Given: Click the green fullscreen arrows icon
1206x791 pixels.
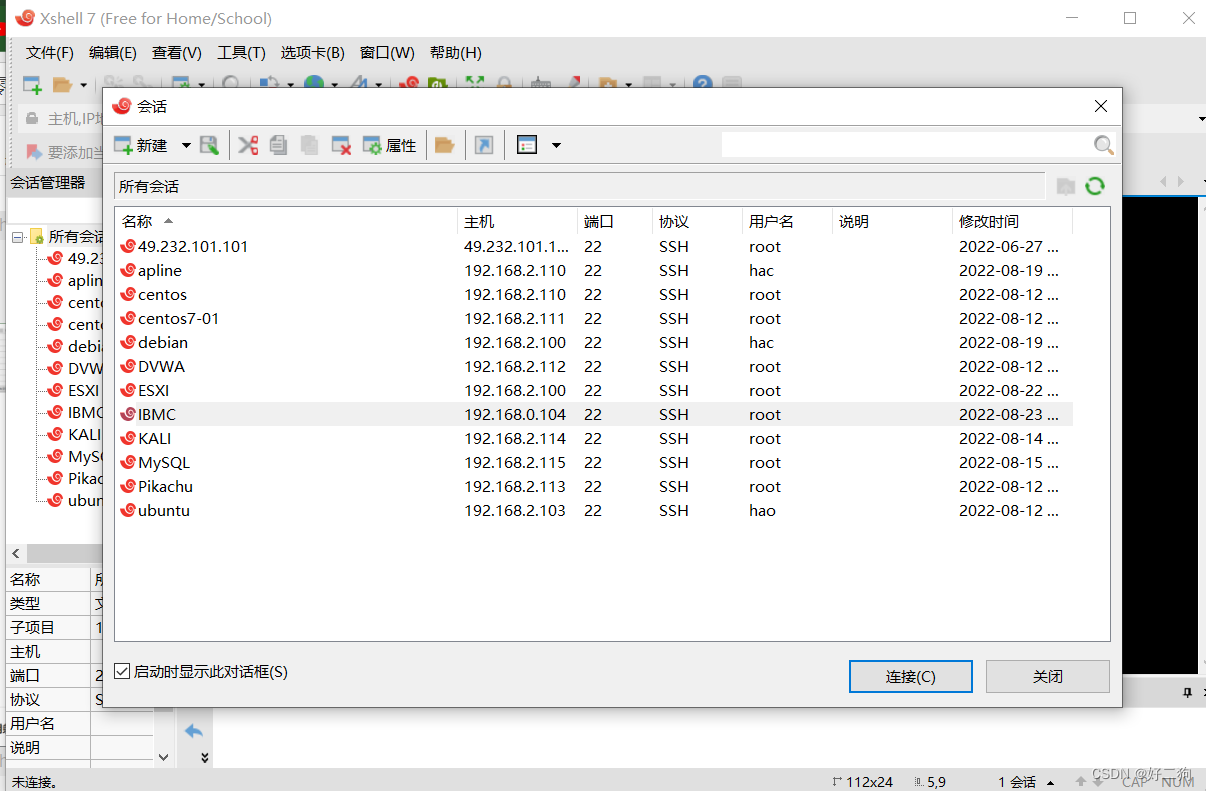Looking at the screenshot, I should click(x=475, y=85).
